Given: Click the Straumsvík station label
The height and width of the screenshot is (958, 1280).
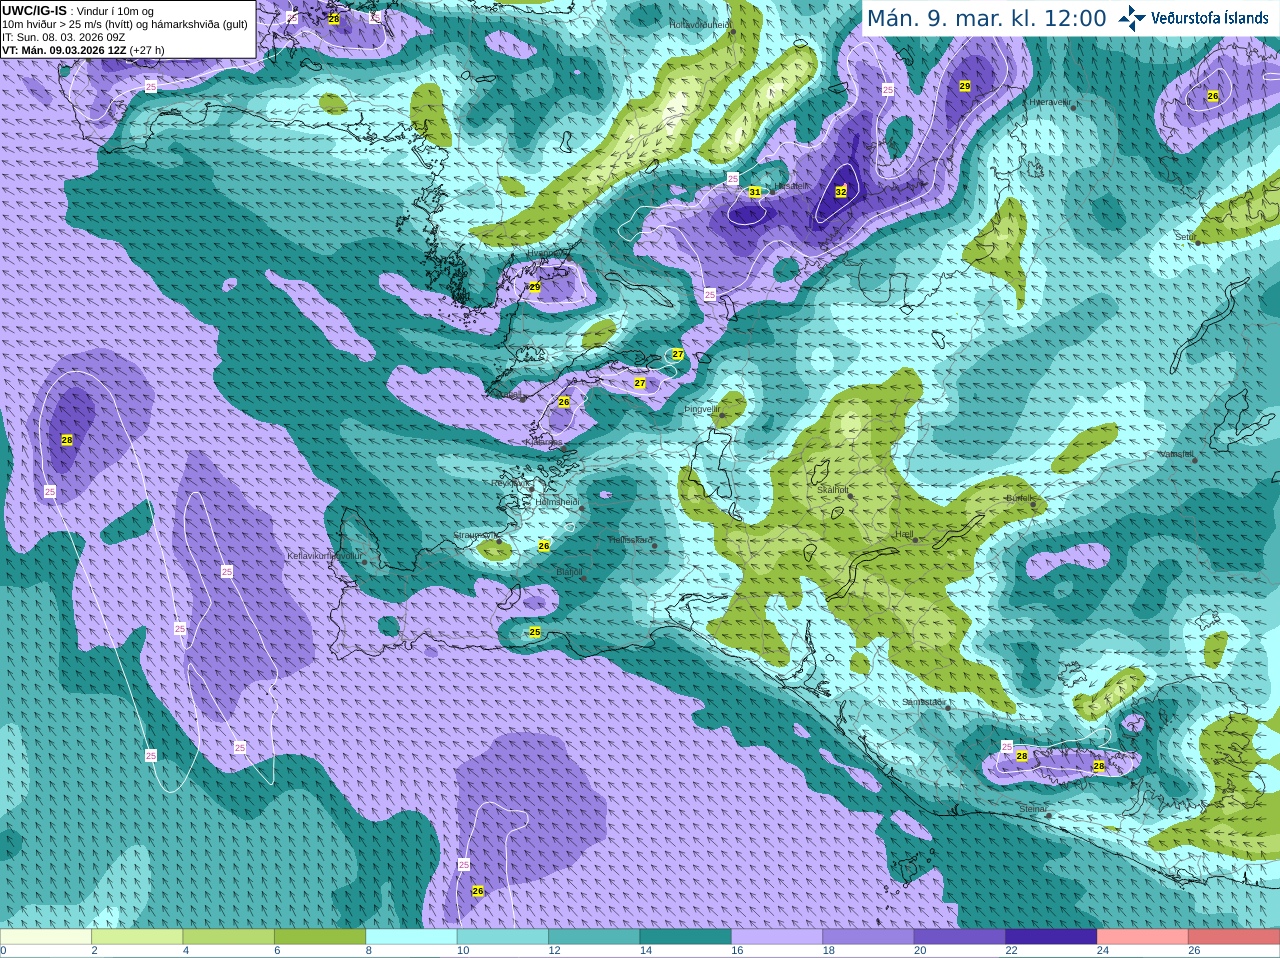Looking at the screenshot, I should coord(476,535).
